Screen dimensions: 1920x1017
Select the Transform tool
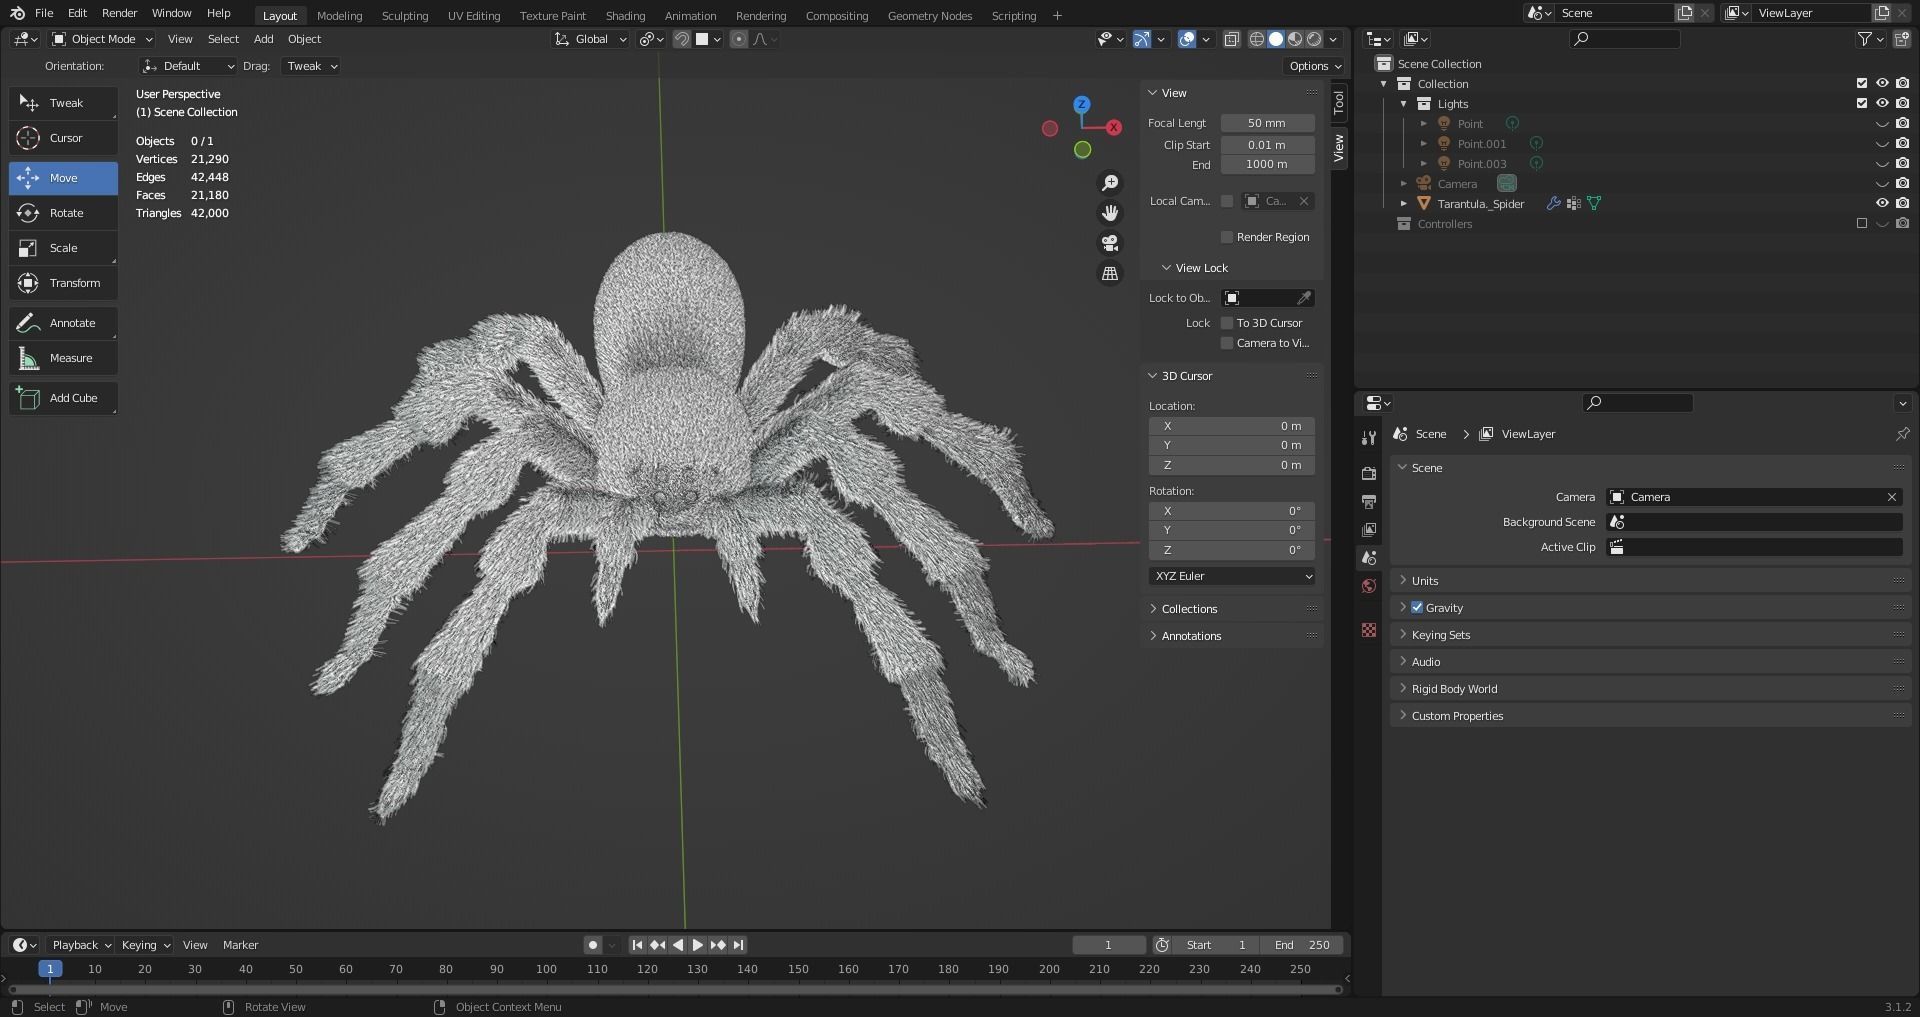(63, 283)
